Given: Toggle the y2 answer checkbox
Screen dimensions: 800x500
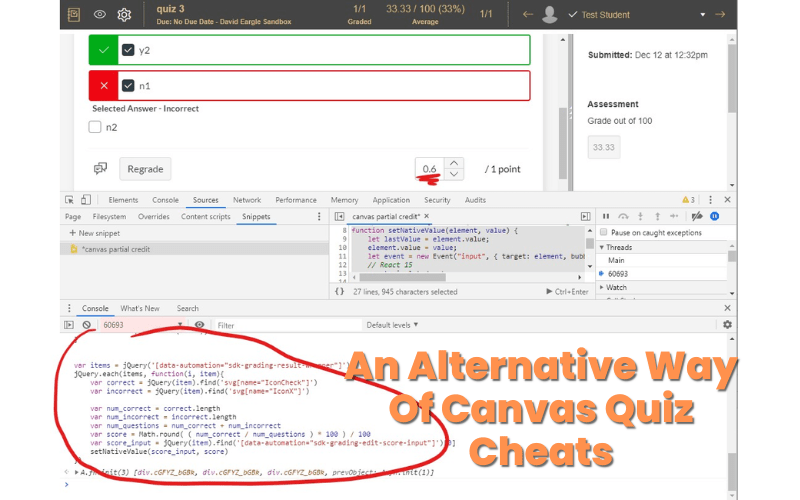Looking at the screenshot, I should 128,50.
